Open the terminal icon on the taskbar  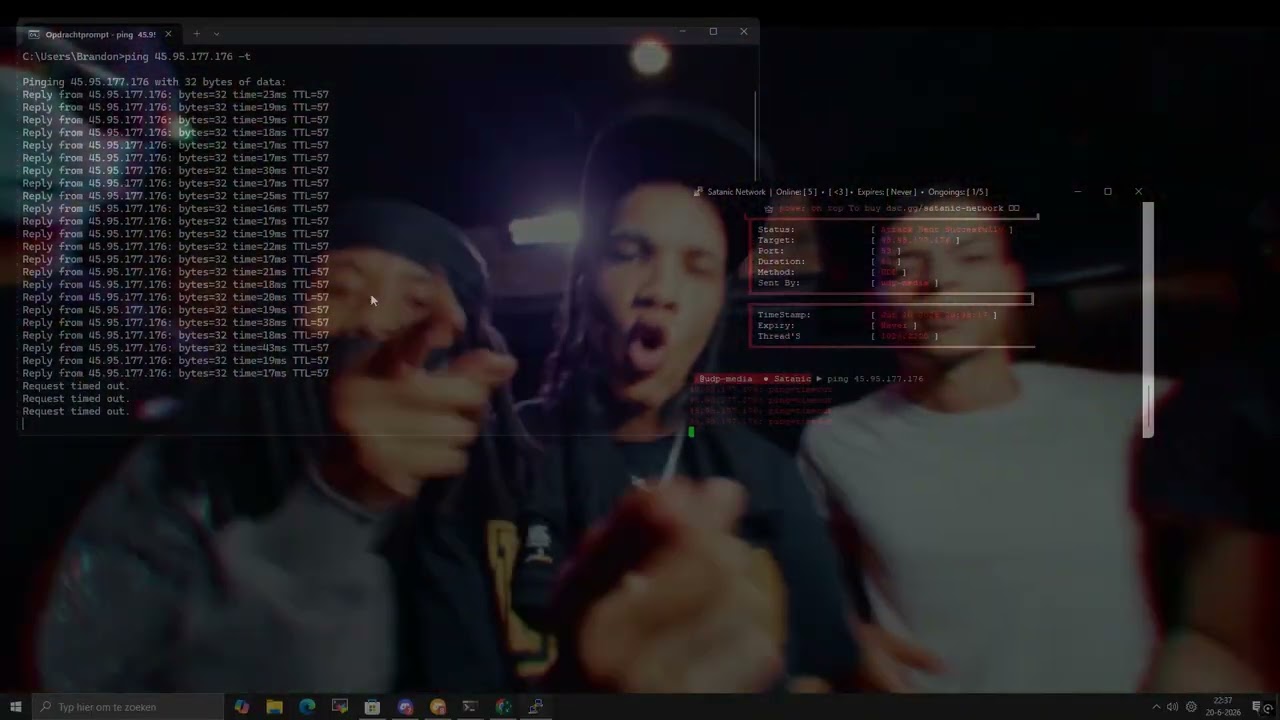pos(470,707)
